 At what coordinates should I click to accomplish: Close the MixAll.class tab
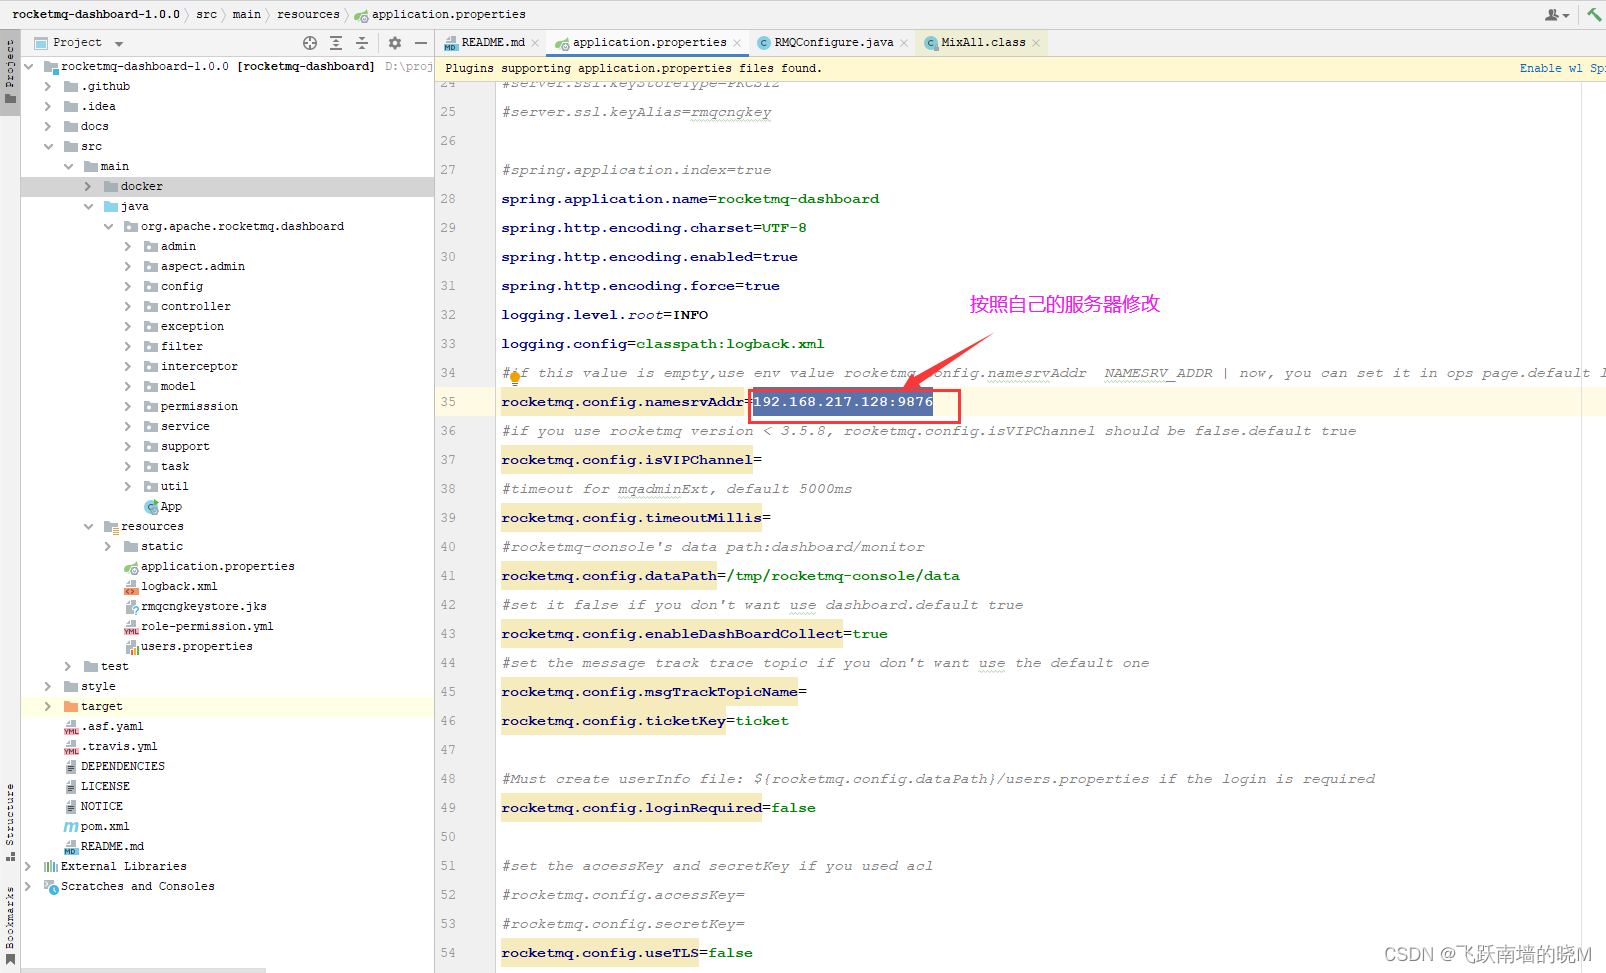click(1036, 43)
